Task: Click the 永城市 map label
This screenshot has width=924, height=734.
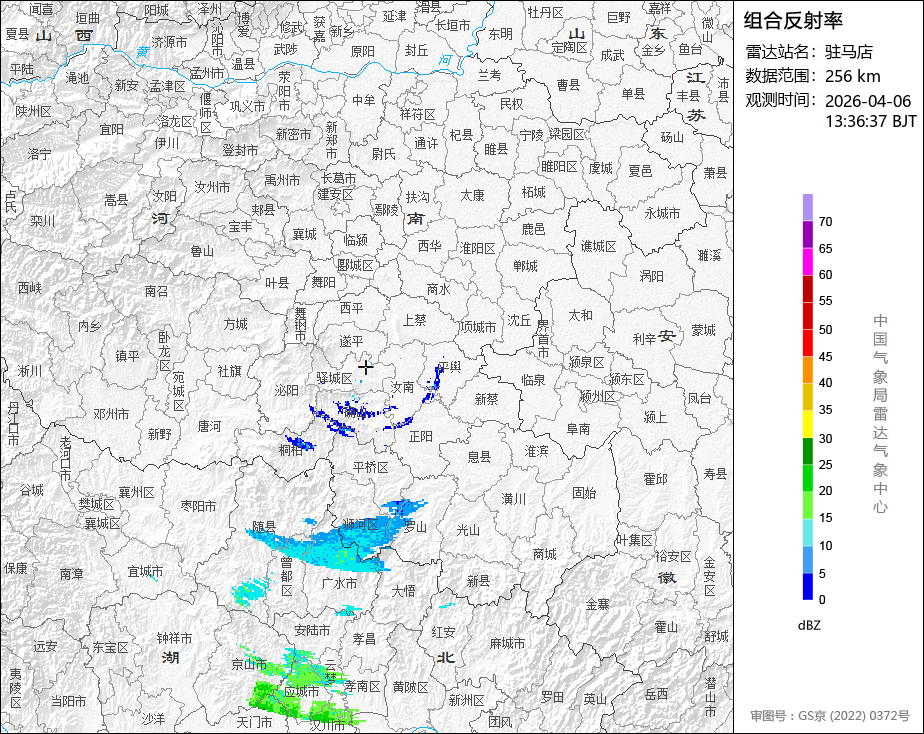Action: click(662, 213)
